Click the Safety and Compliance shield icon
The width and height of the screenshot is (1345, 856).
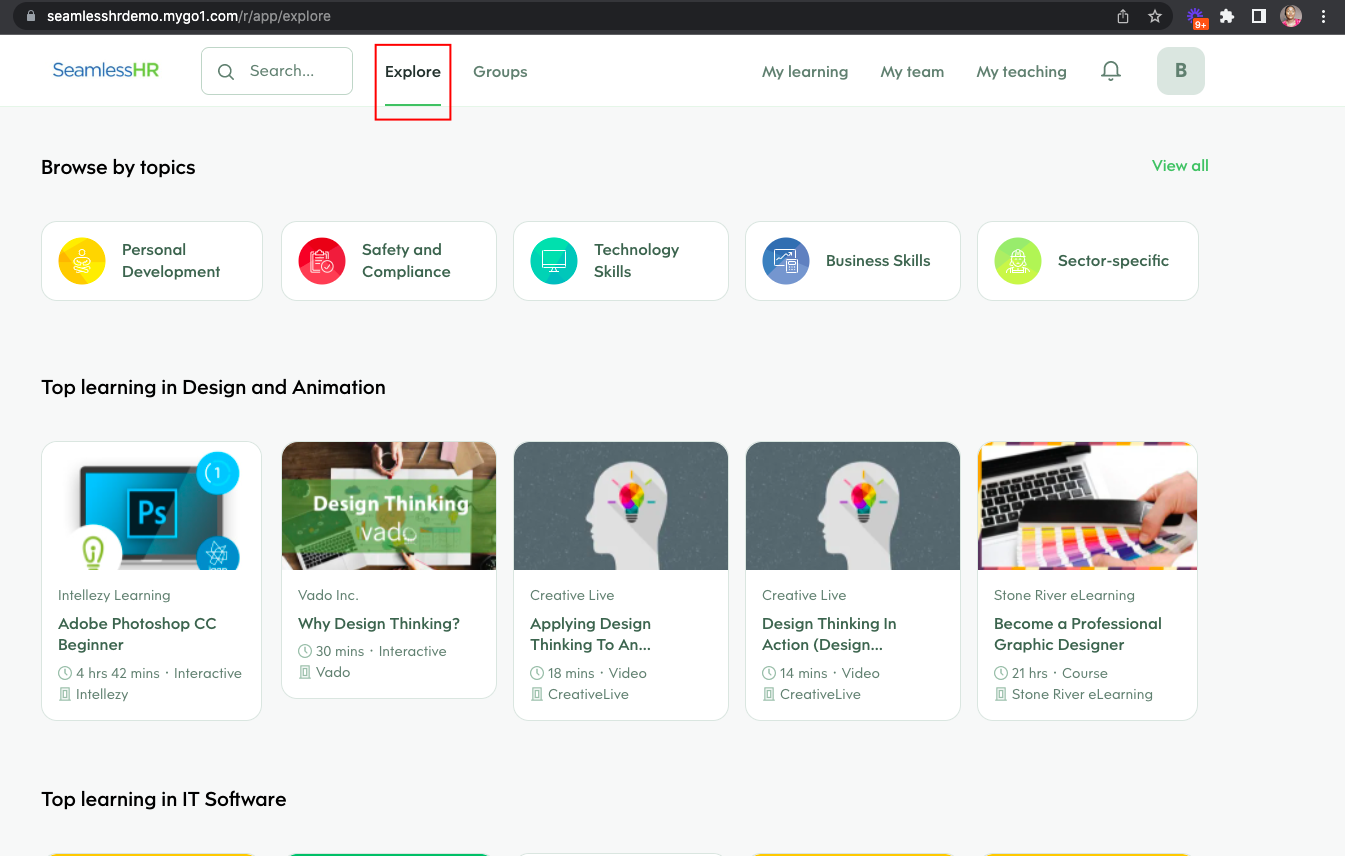321,261
